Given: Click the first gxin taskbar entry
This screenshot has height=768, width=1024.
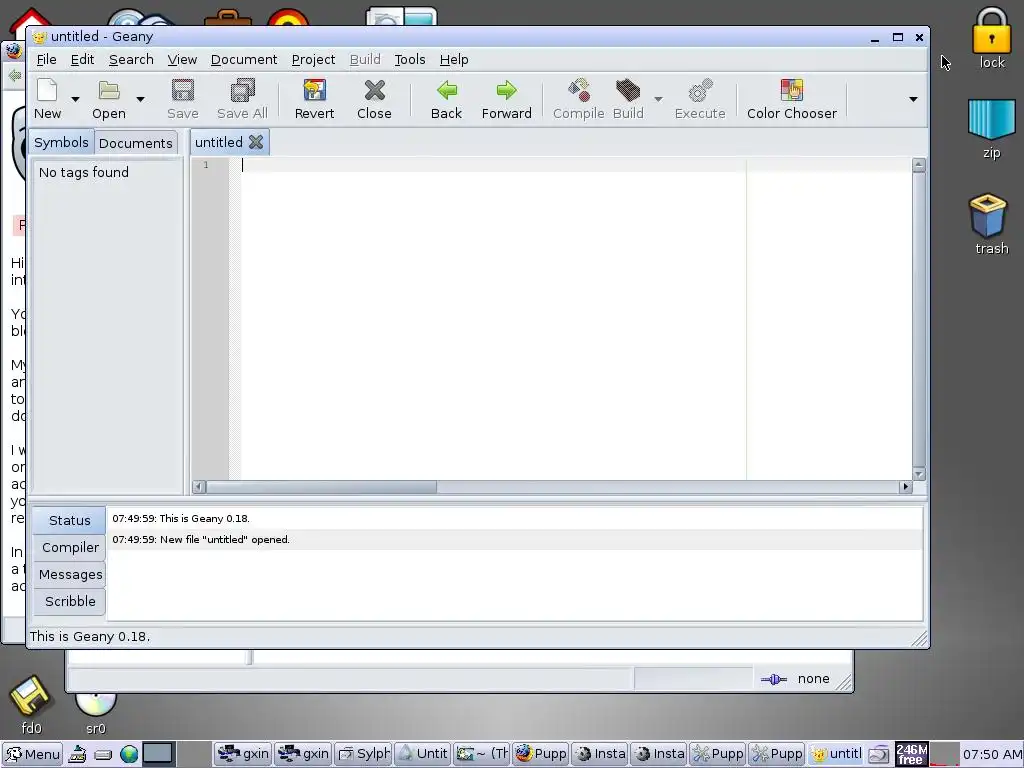Looking at the screenshot, I should coord(243,754).
